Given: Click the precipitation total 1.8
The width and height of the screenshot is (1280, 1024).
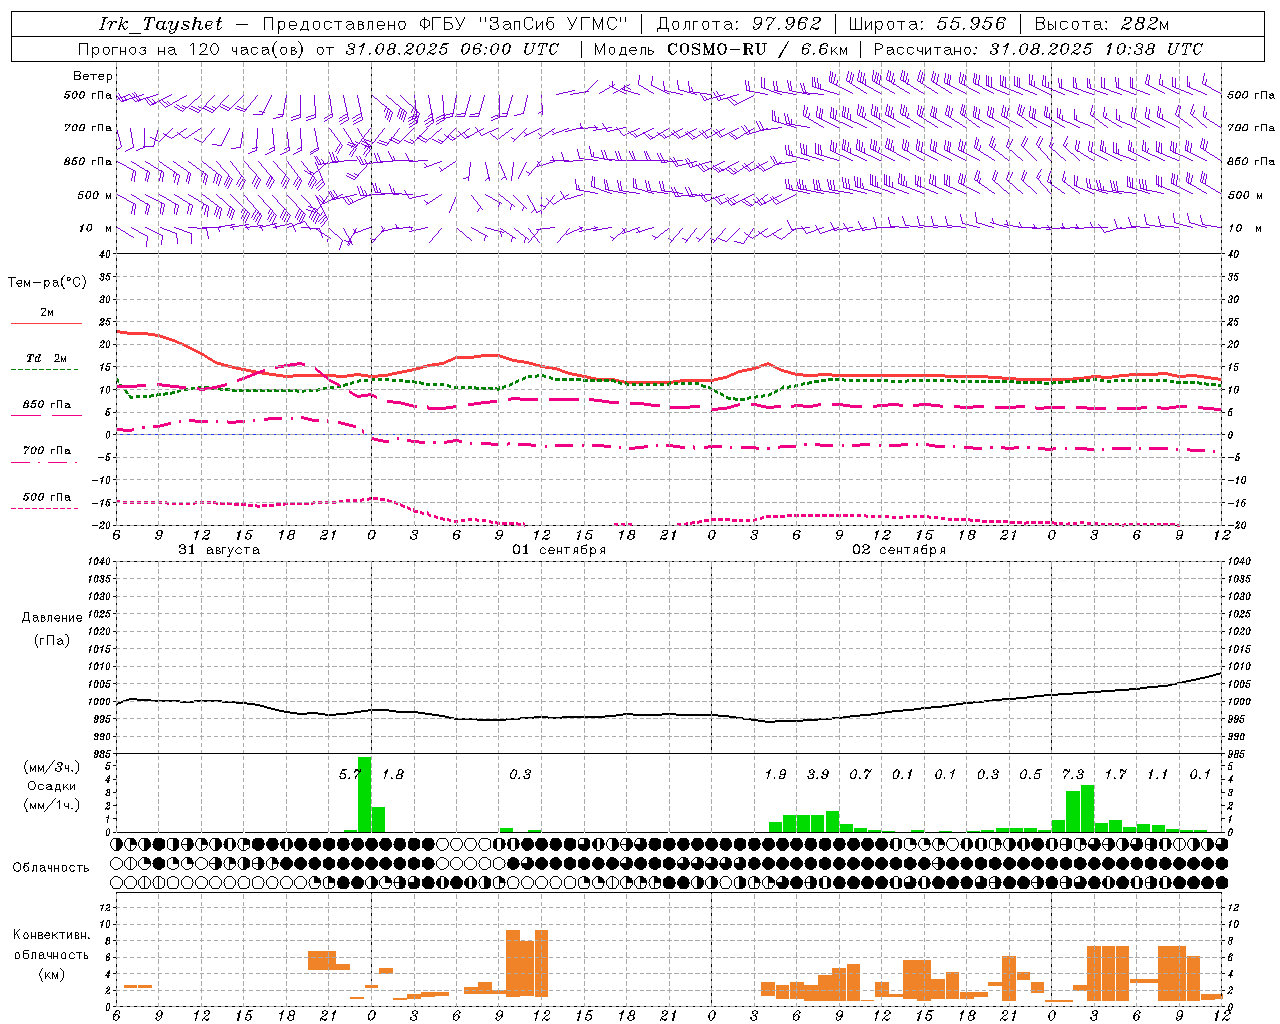Looking at the screenshot, I should [x=393, y=774].
